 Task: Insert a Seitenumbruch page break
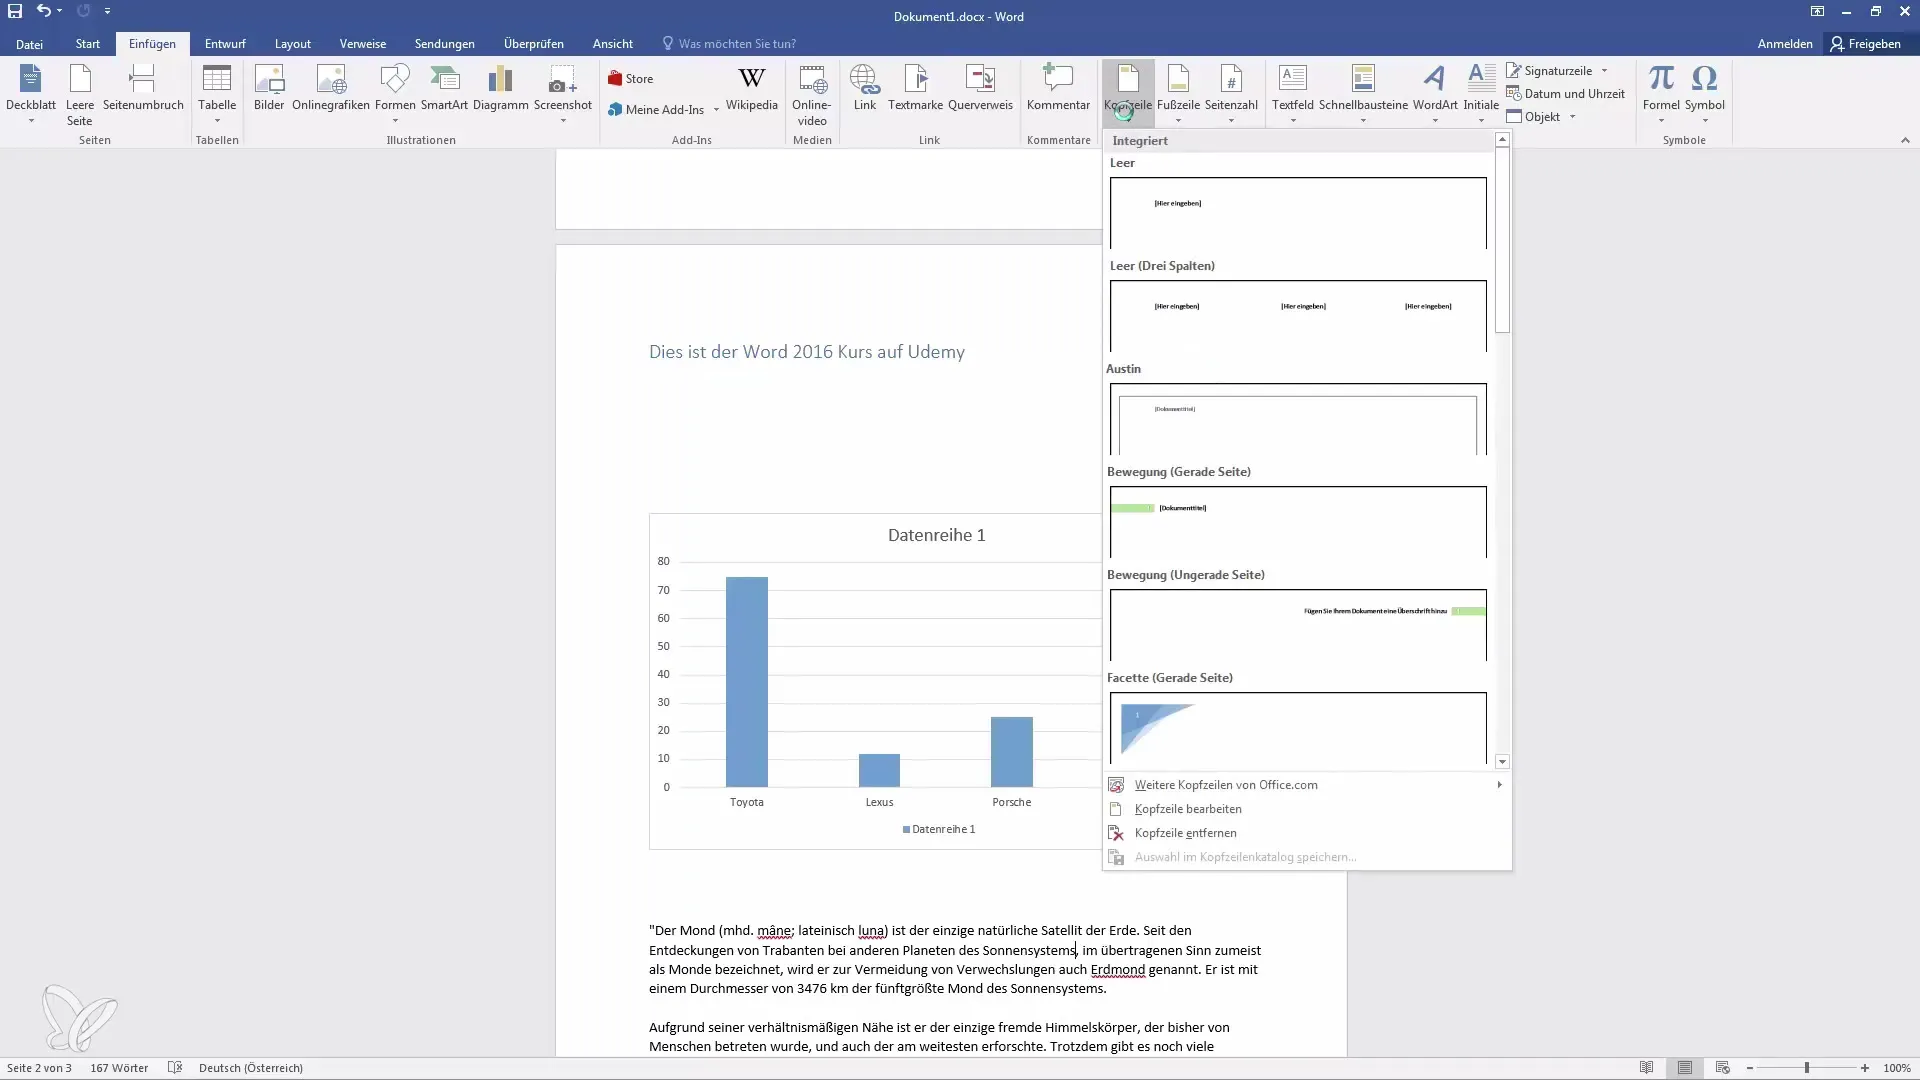143,88
